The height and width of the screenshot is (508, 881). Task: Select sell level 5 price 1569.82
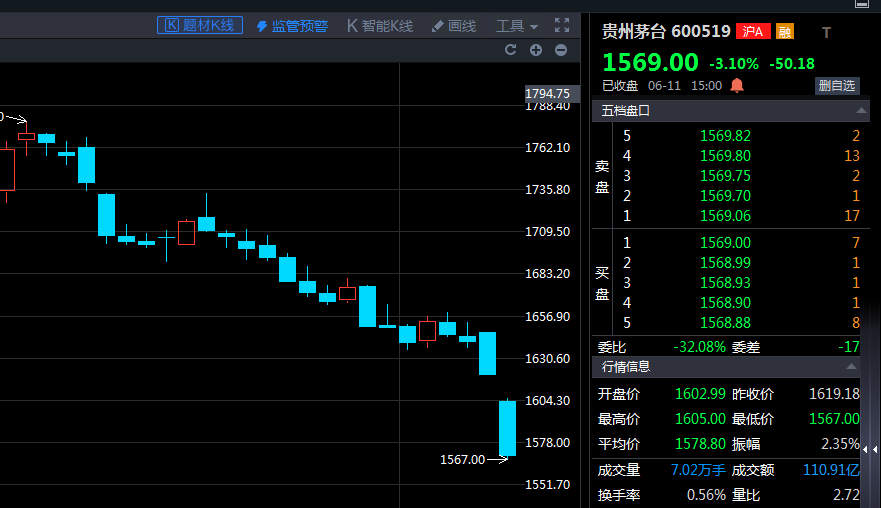point(725,135)
